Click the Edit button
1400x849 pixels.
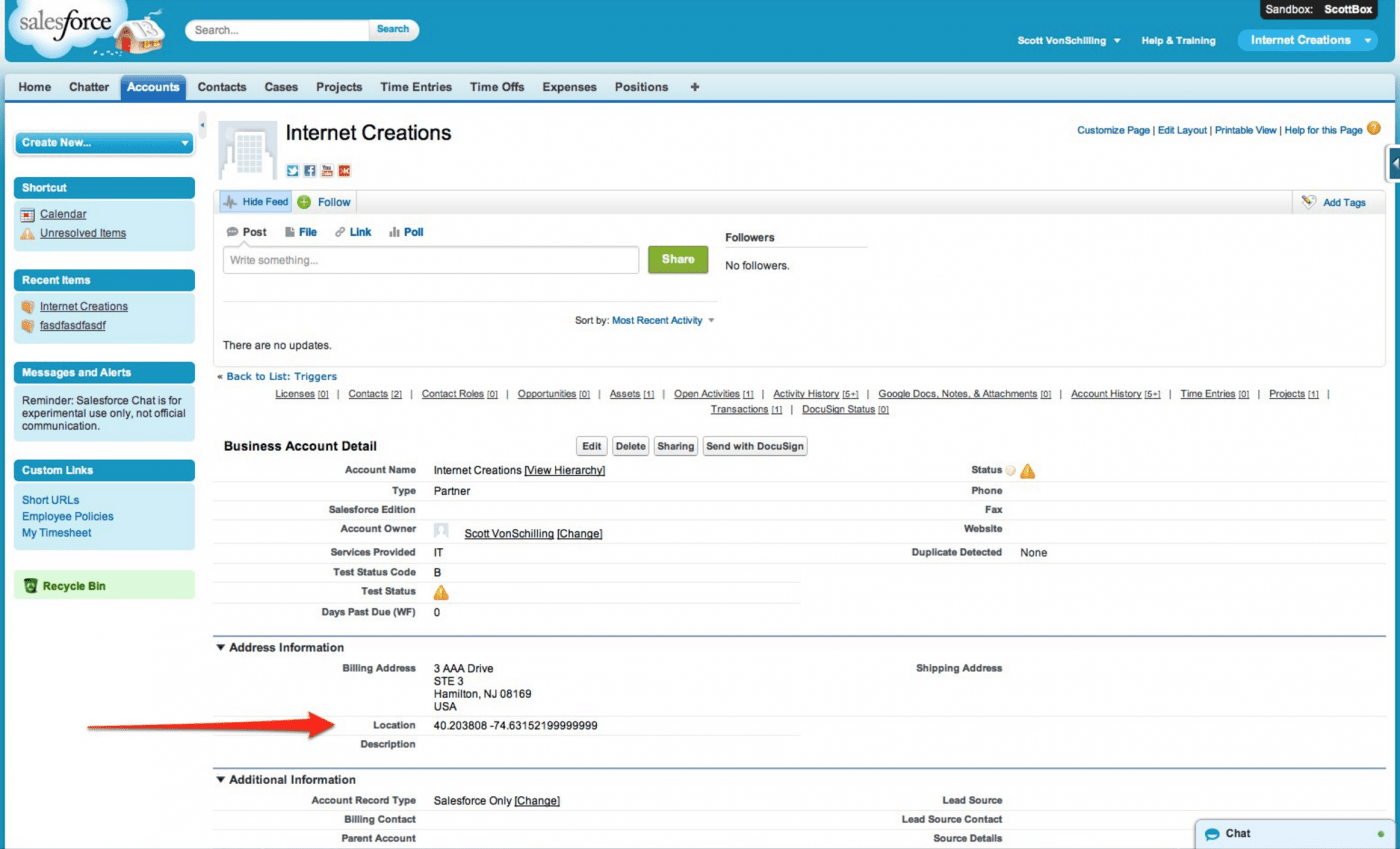[x=593, y=446]
